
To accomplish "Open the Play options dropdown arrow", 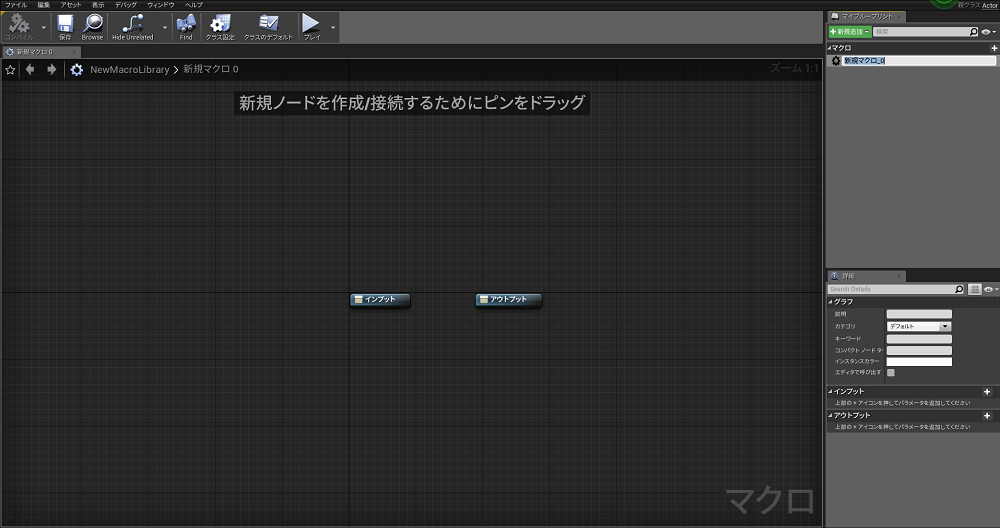I will pos(333,27).
